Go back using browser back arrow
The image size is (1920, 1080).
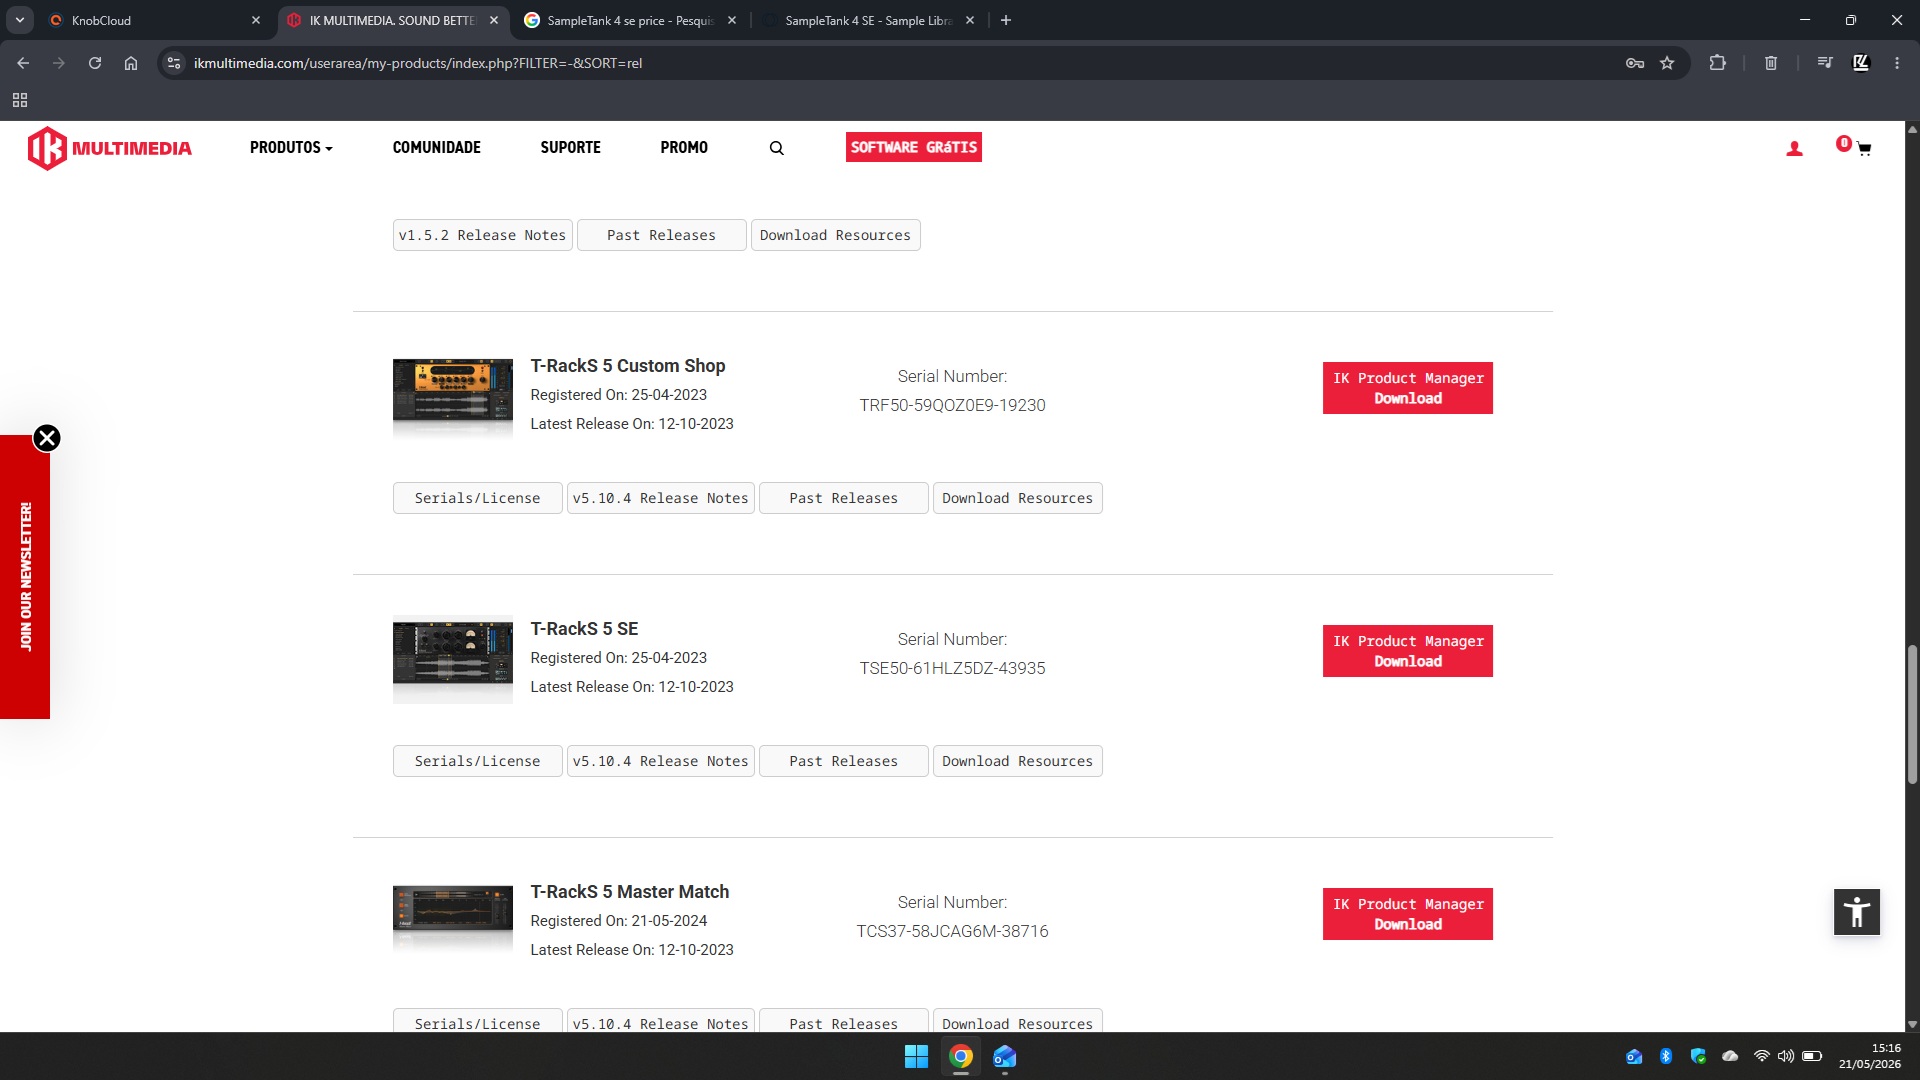click(23, 63)
